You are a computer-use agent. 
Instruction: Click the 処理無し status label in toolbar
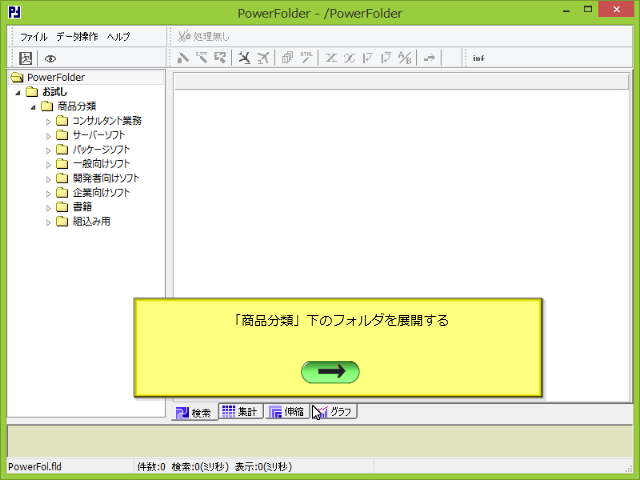[211, 37]
